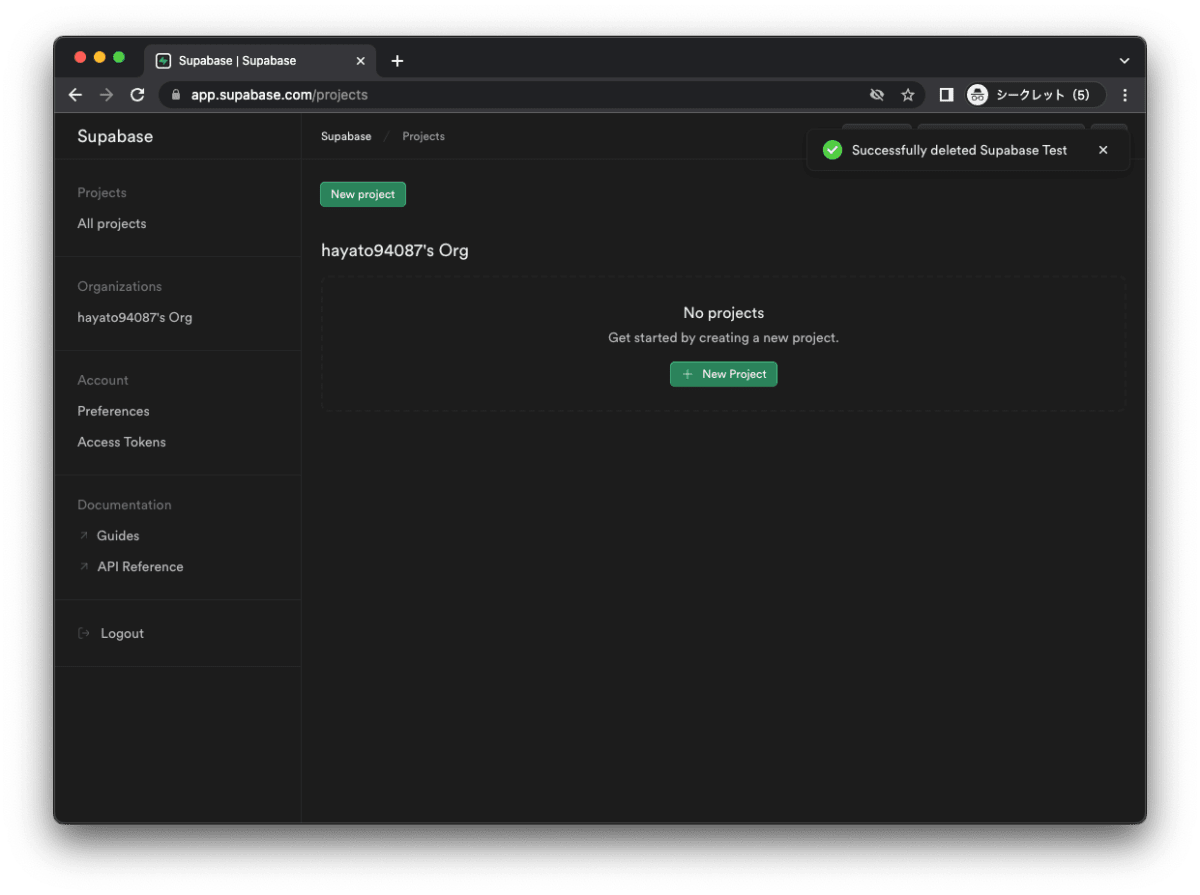1200x895 pixels.
Task: Close the Supabase browser tab
Action: (361, 61)
